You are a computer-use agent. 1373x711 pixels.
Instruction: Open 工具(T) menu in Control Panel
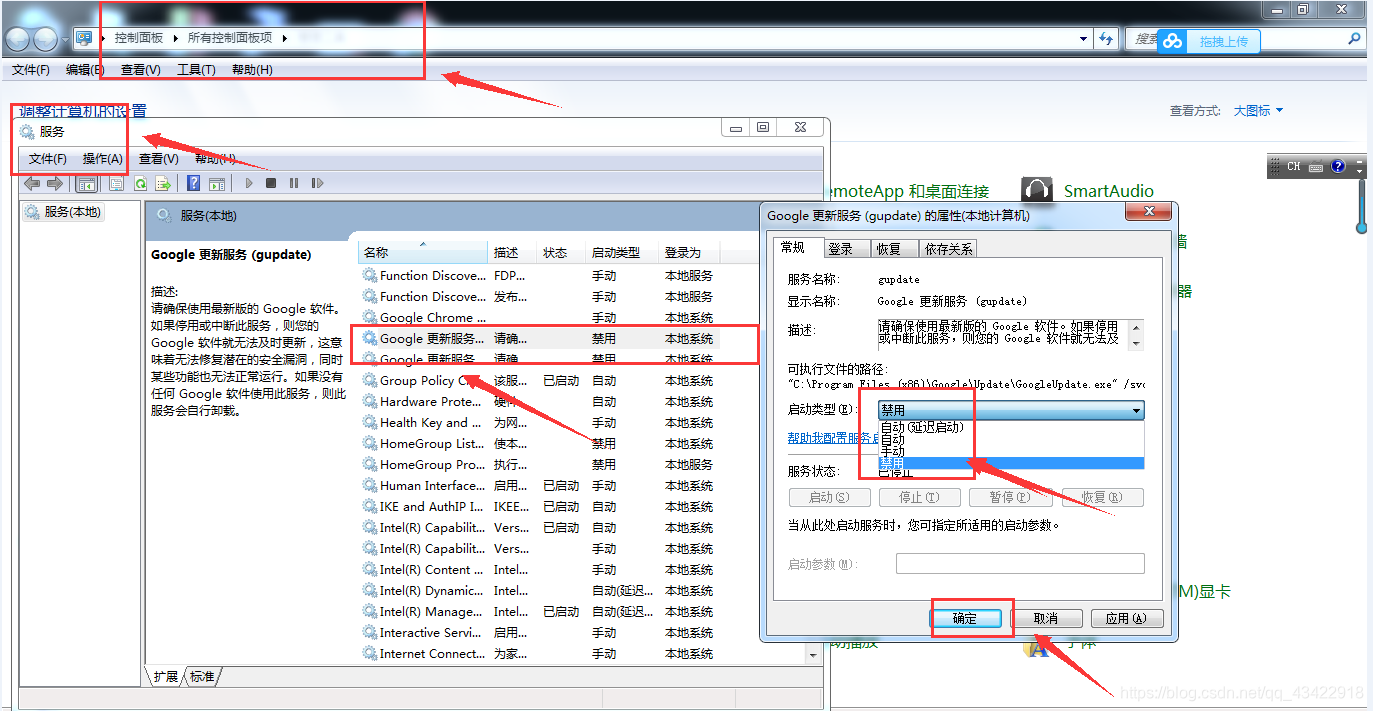196,70
